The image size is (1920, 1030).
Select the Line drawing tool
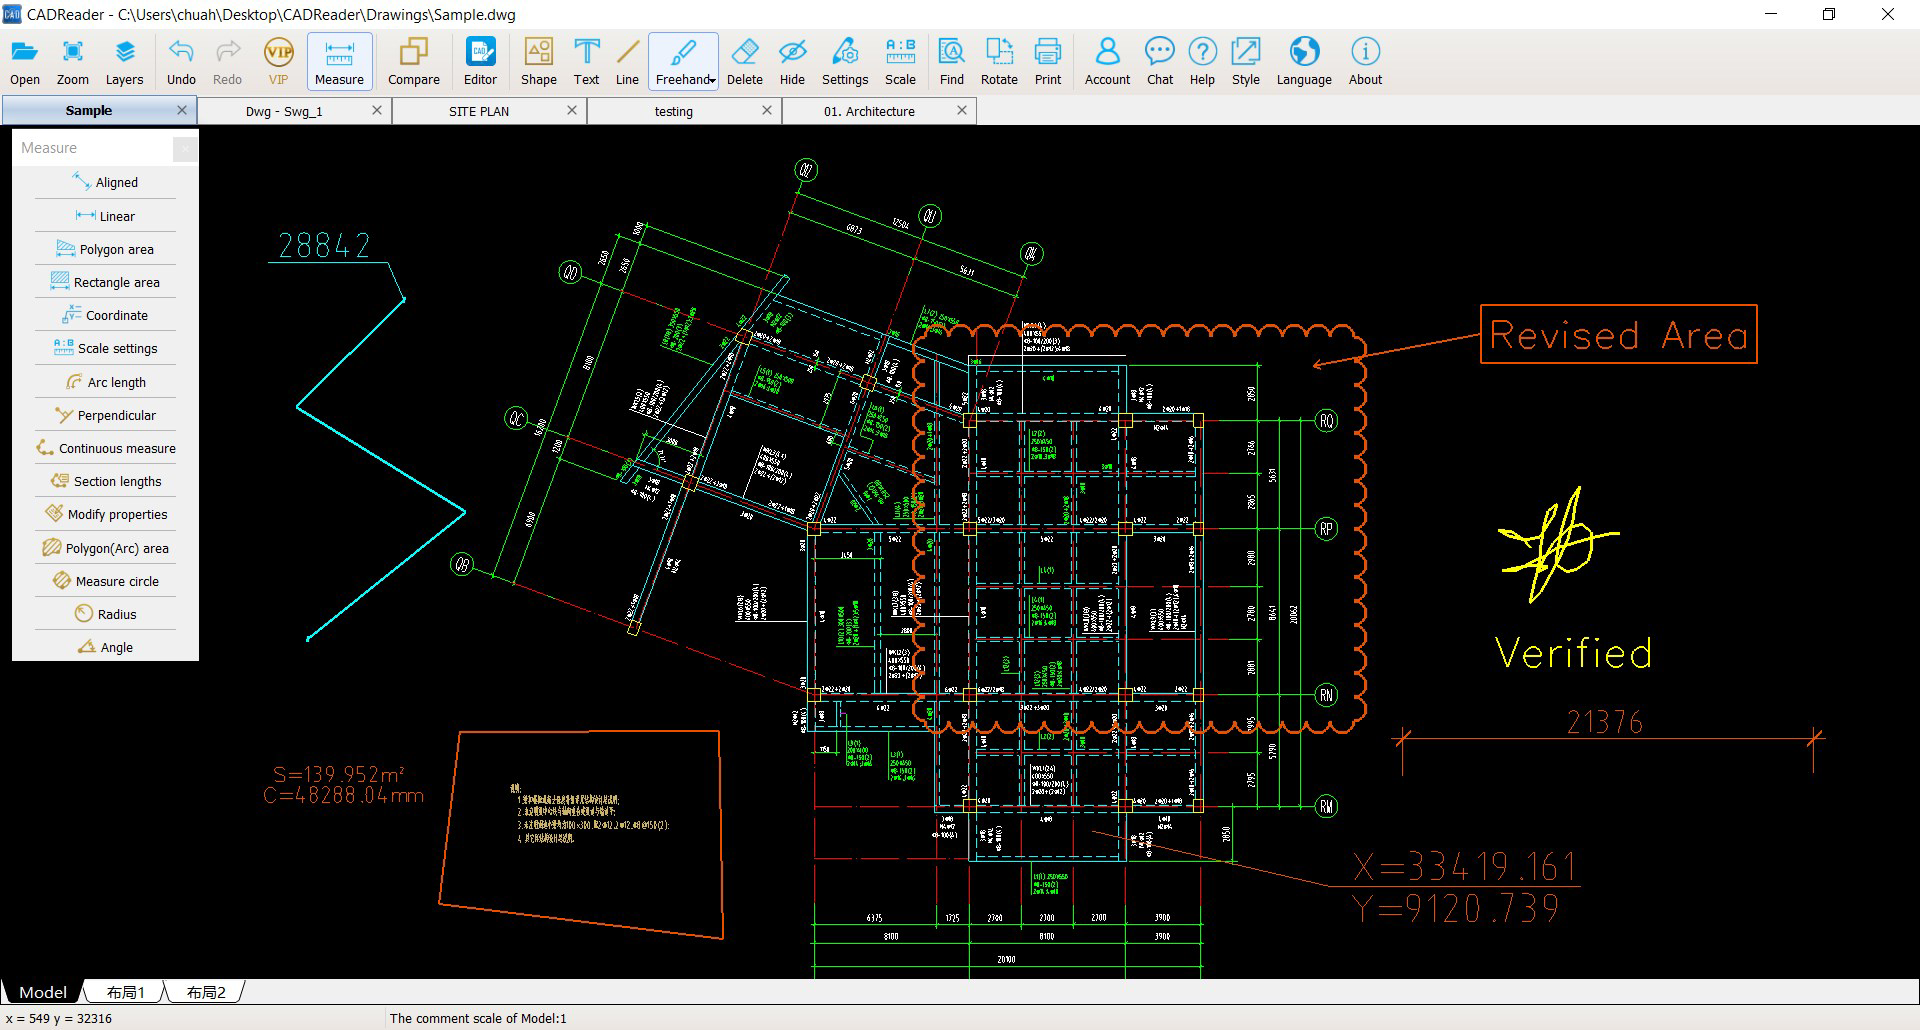627,60
